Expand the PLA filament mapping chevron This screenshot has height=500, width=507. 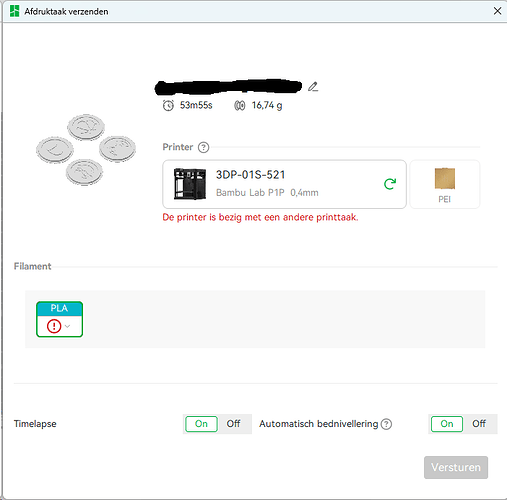point(68,326)
